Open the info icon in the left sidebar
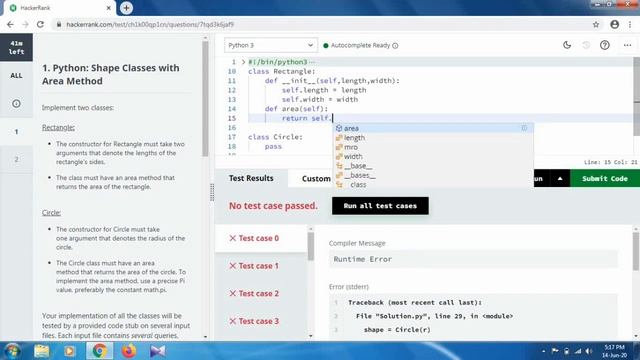 point(16,104)
